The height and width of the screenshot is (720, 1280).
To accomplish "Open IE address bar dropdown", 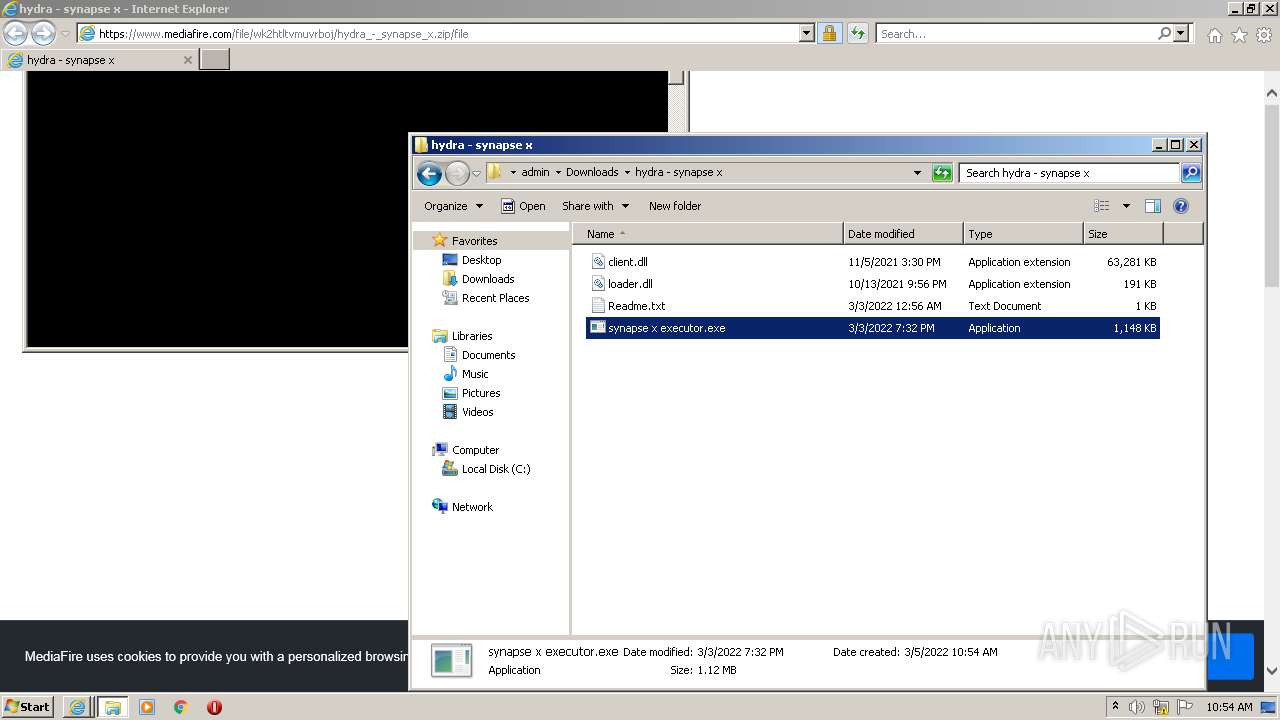I will [807, 34].
